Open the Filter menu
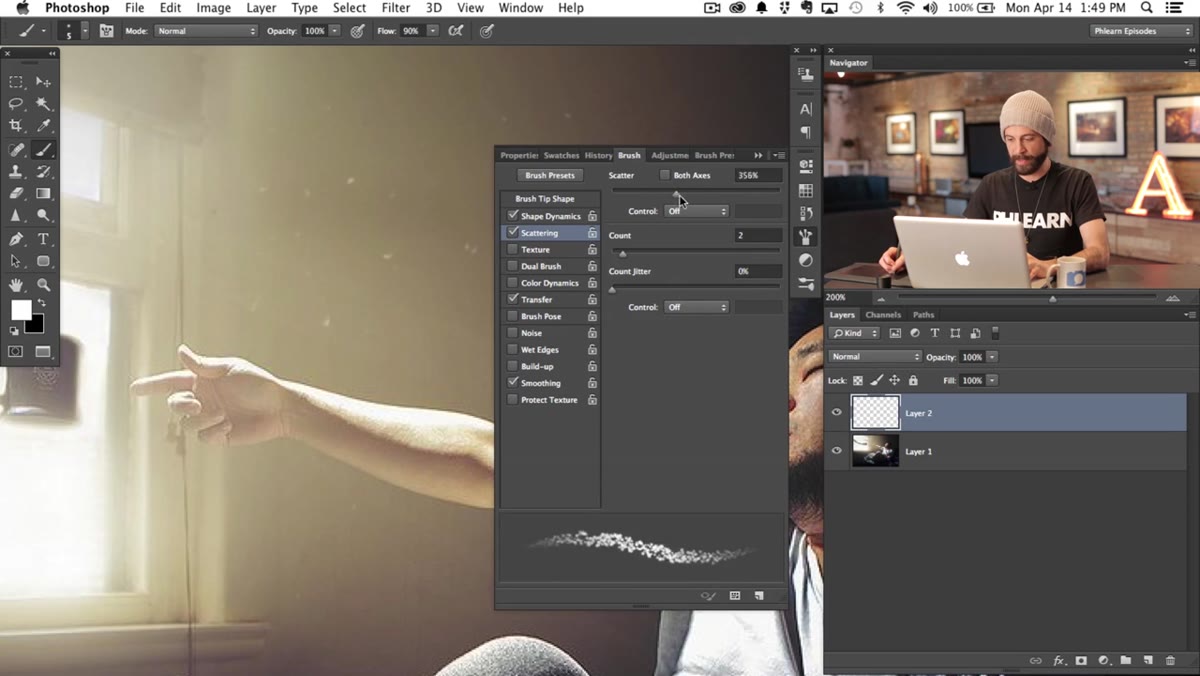The image size is (1200, 676). (x=396, y=8)
